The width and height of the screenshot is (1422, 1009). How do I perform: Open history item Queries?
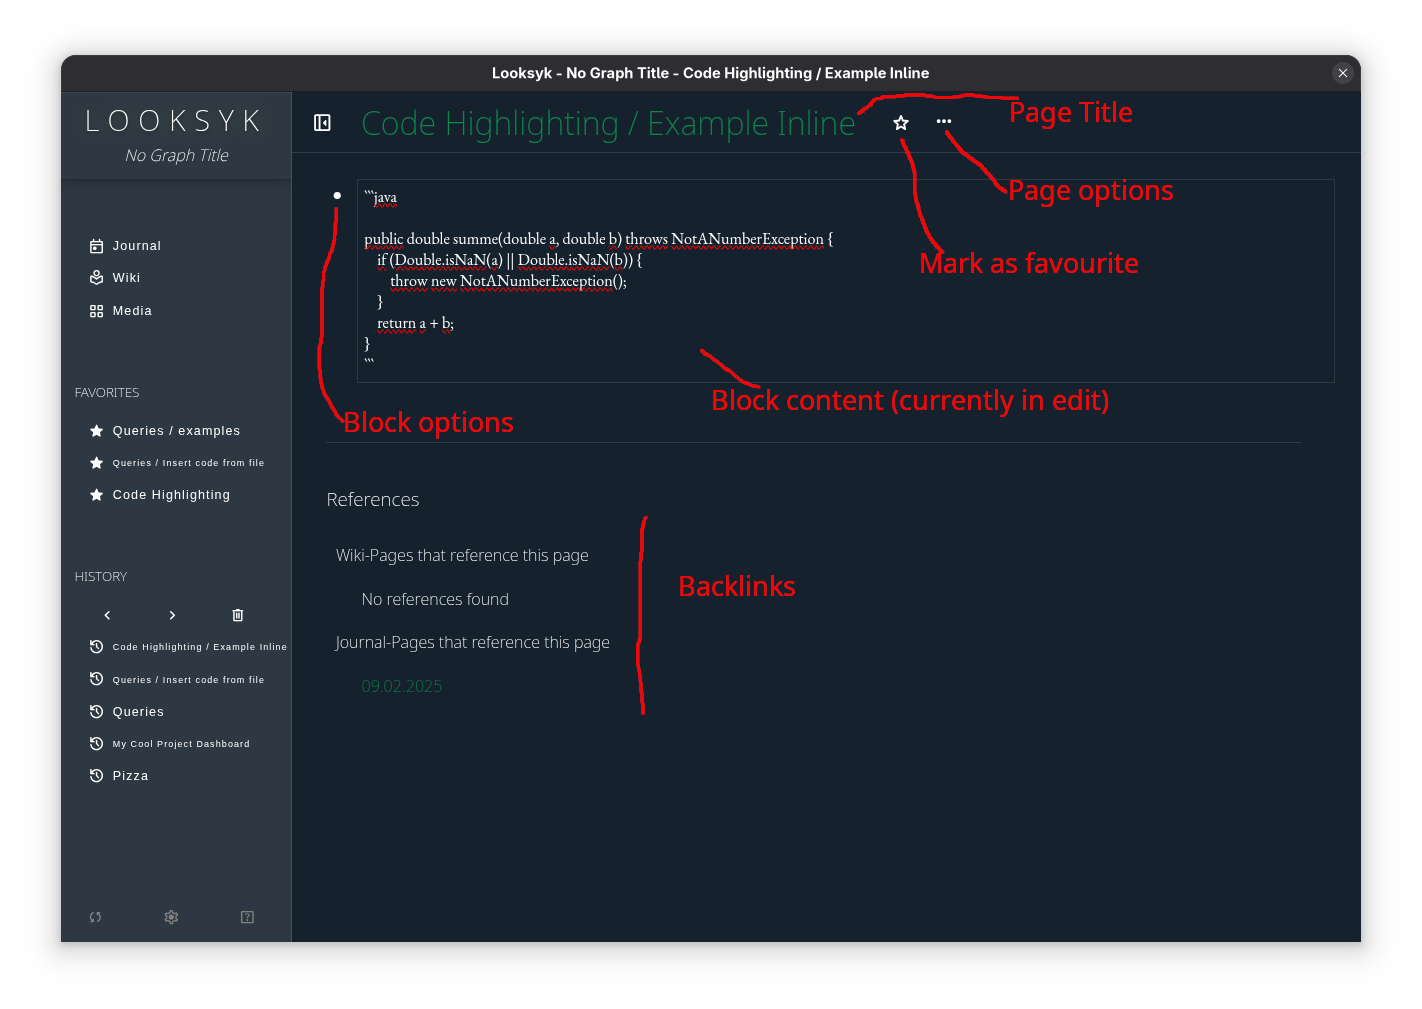click(x=138, y=712)
